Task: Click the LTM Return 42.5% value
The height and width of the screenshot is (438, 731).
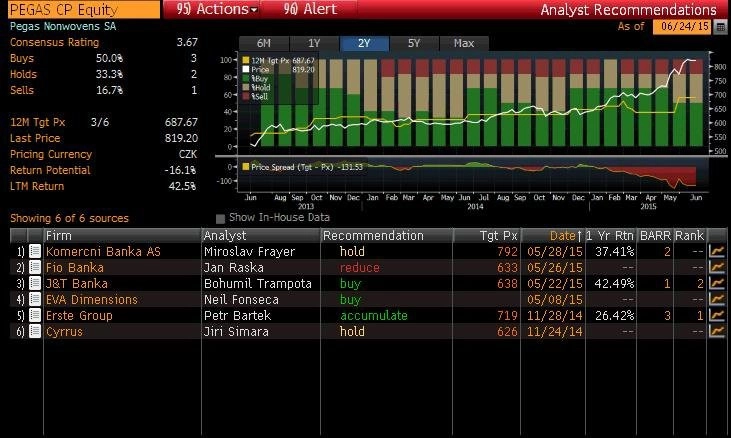Action: [182, 186]
